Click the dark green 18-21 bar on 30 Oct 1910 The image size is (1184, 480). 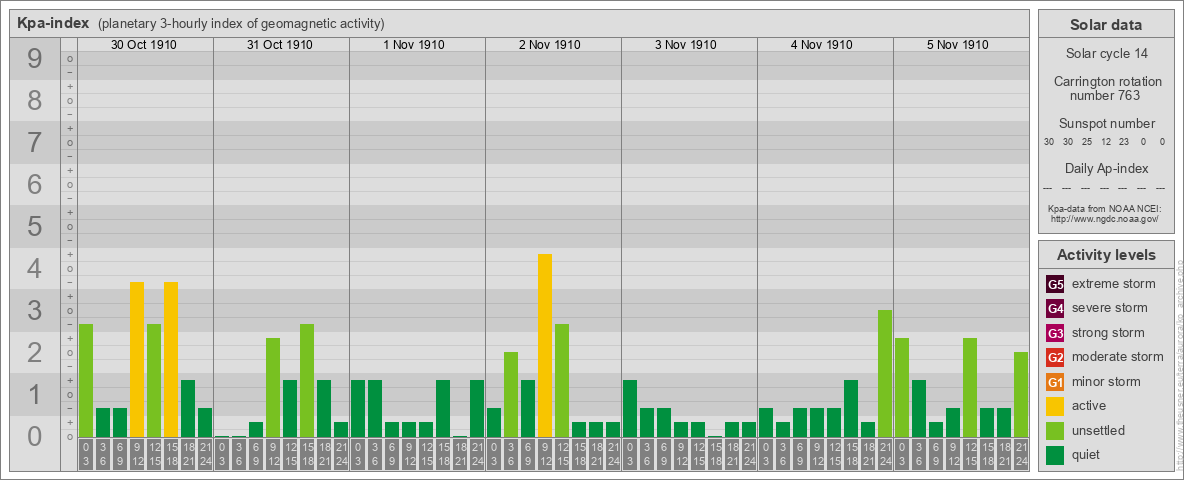tap(188, 408)
